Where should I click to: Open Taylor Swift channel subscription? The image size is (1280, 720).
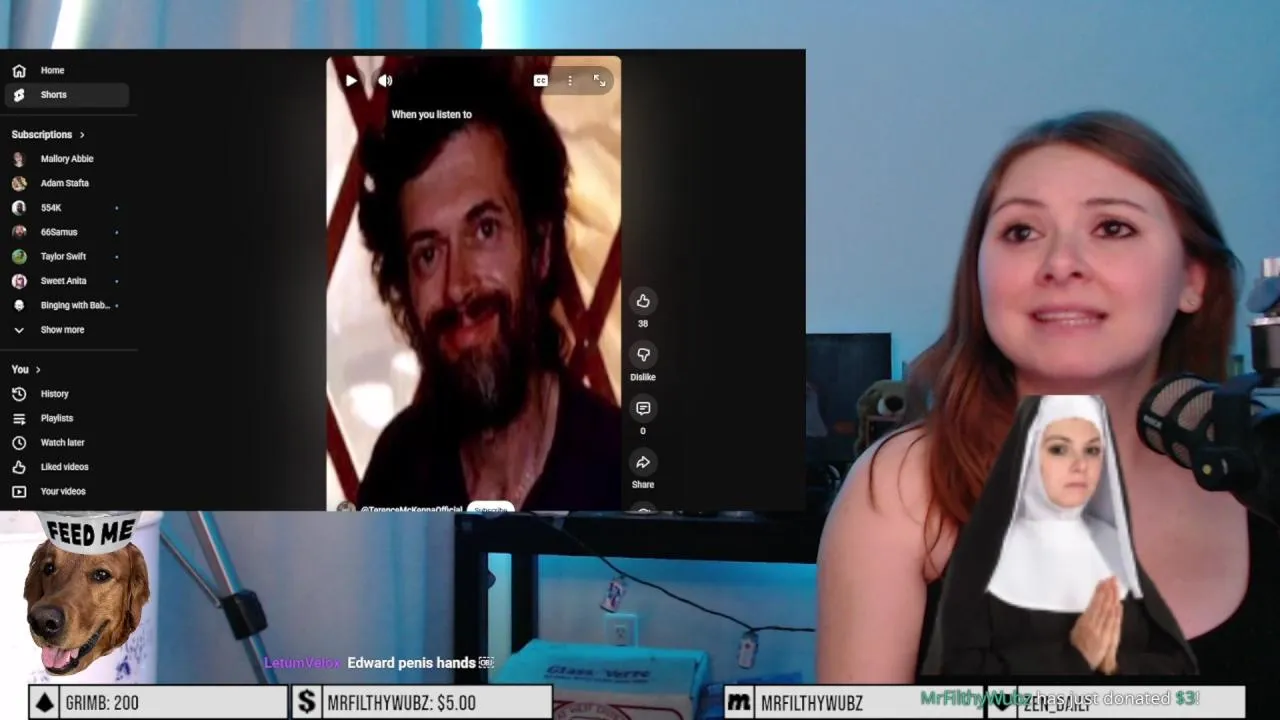pos(66,257)
